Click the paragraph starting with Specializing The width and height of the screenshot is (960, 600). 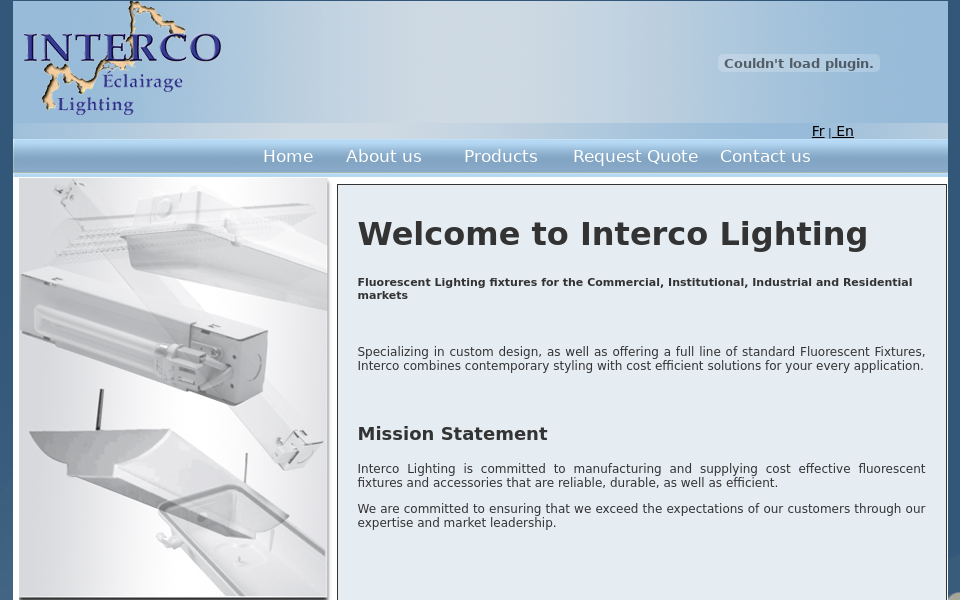641,358
